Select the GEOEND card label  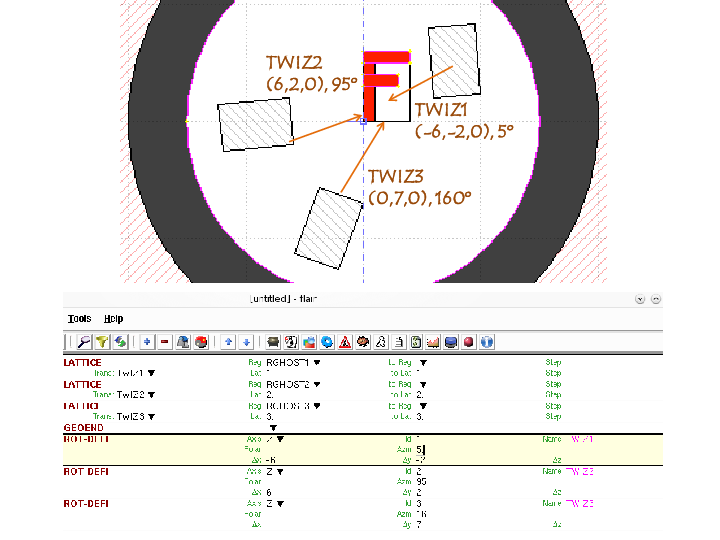(x=84, y=428)
